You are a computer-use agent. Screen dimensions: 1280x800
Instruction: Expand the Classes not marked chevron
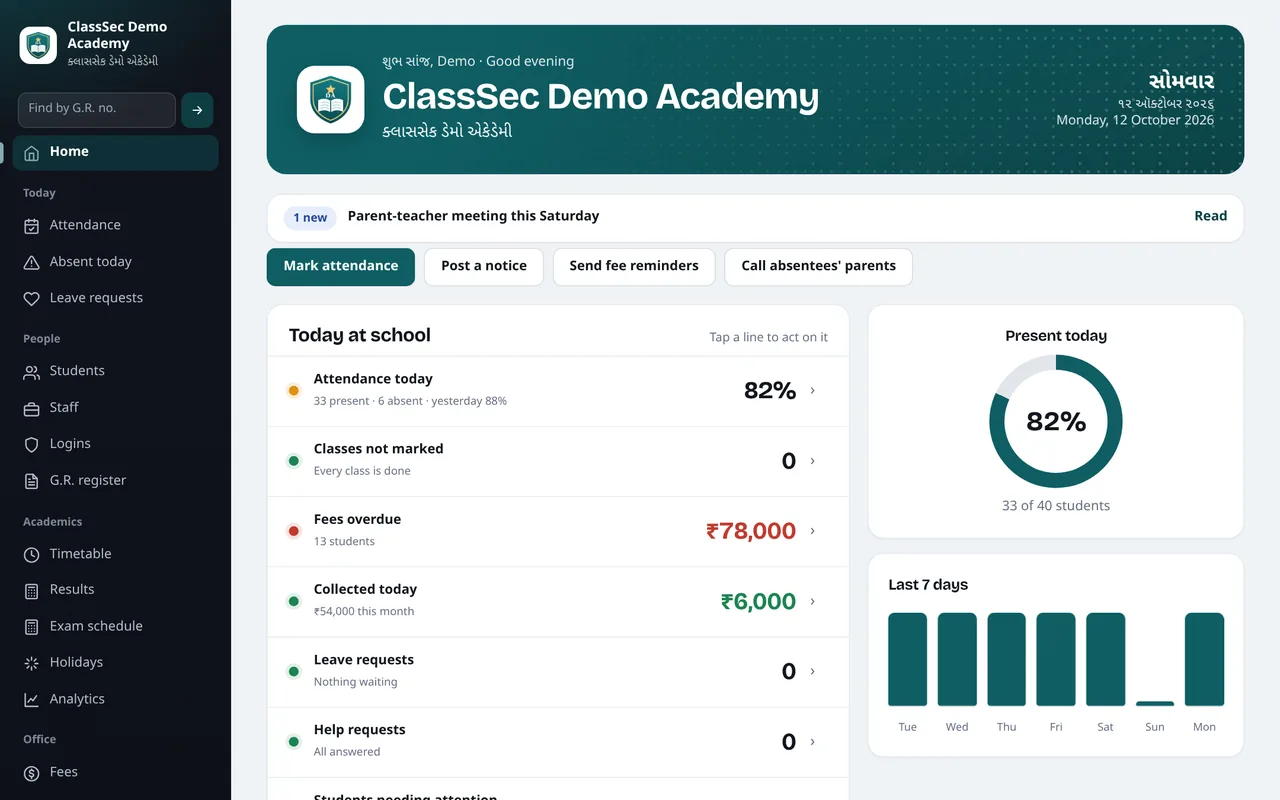point(812,461)
